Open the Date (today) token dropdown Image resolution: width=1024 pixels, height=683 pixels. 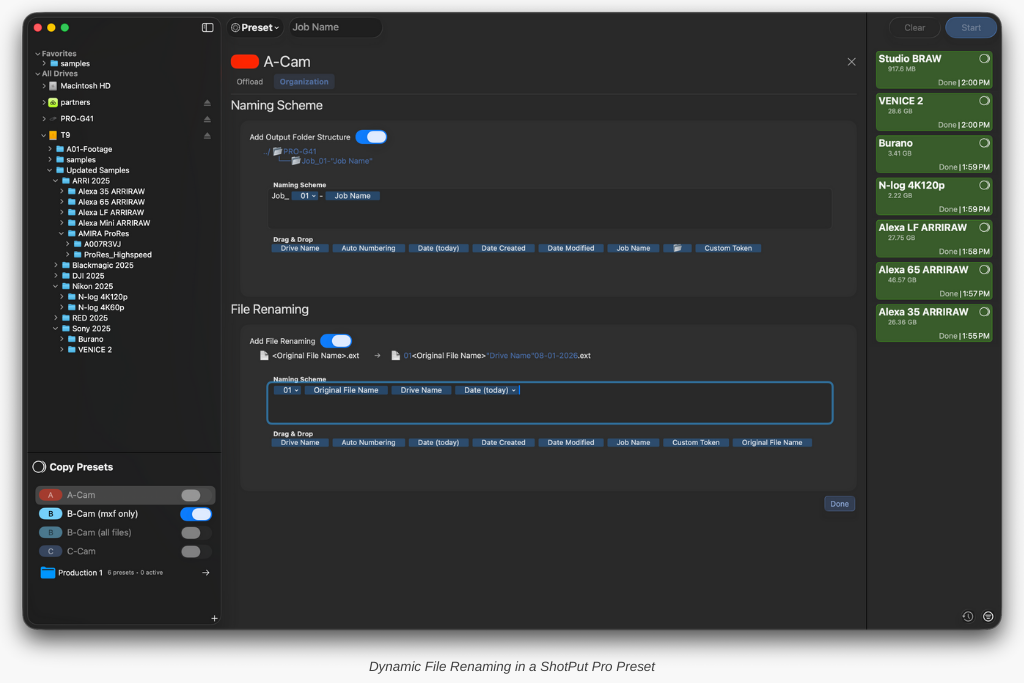click(x=514, y=390)
